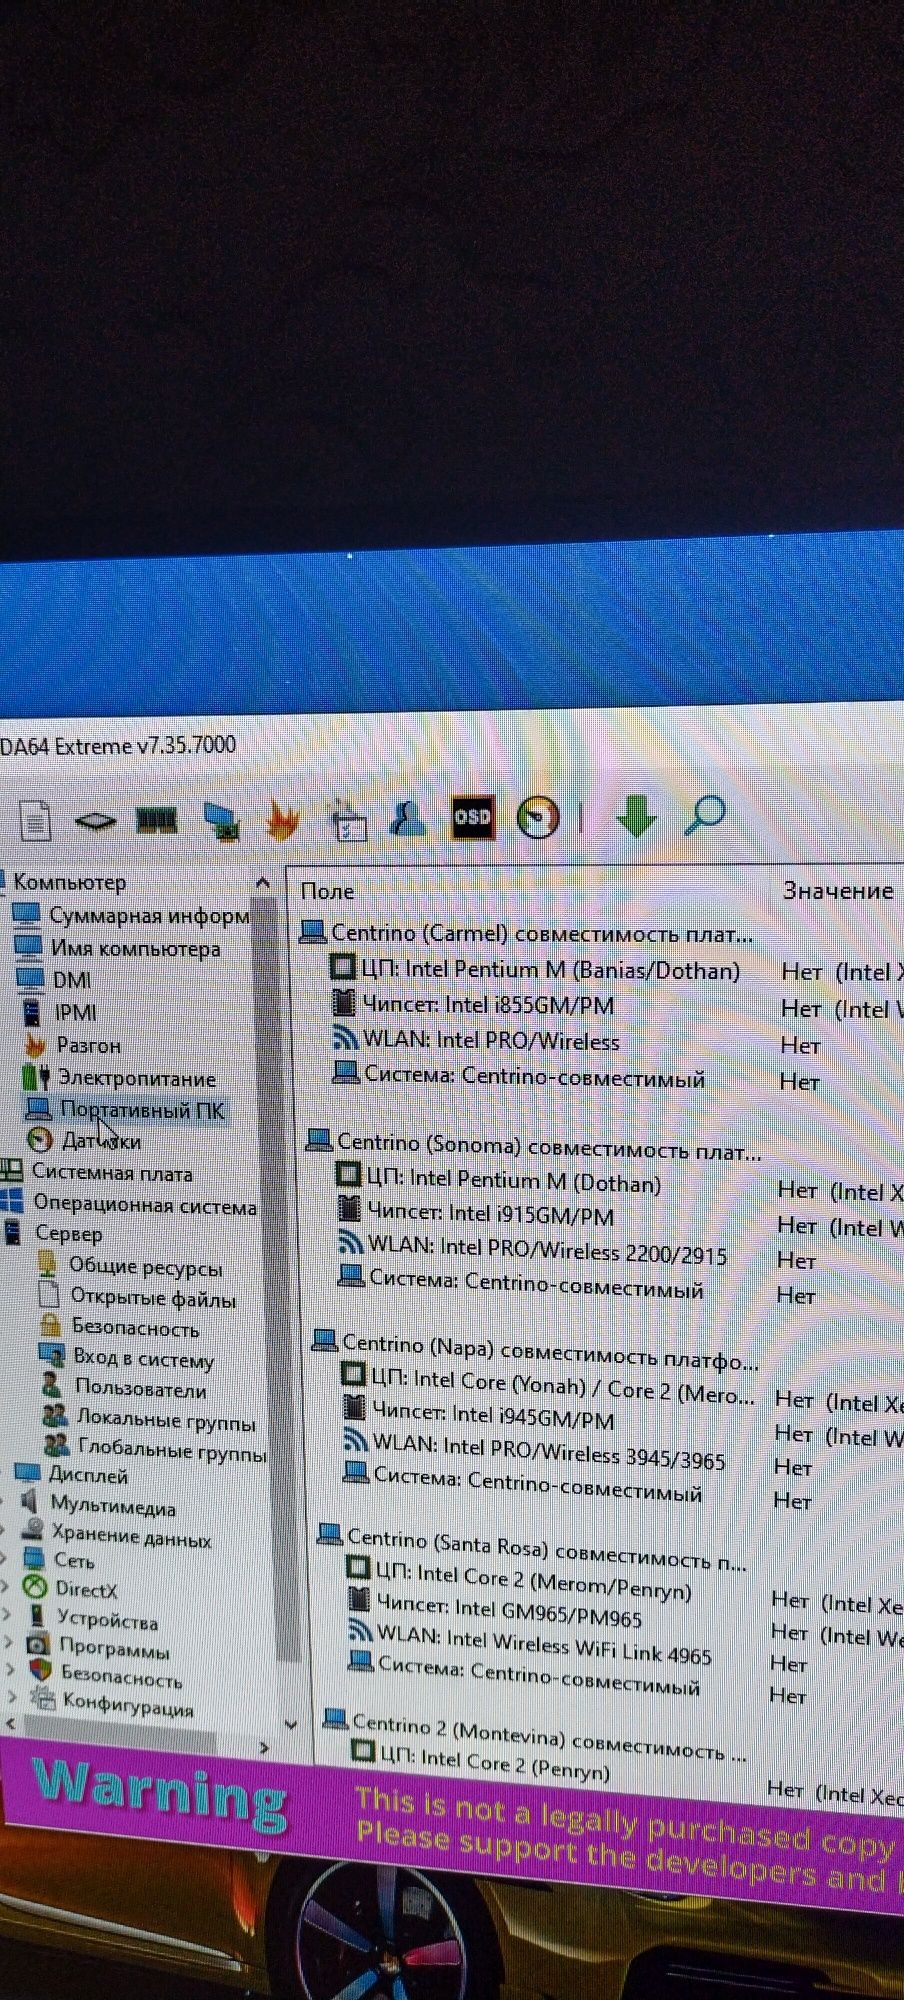Open the OSD panel toolbar icon

473,818
